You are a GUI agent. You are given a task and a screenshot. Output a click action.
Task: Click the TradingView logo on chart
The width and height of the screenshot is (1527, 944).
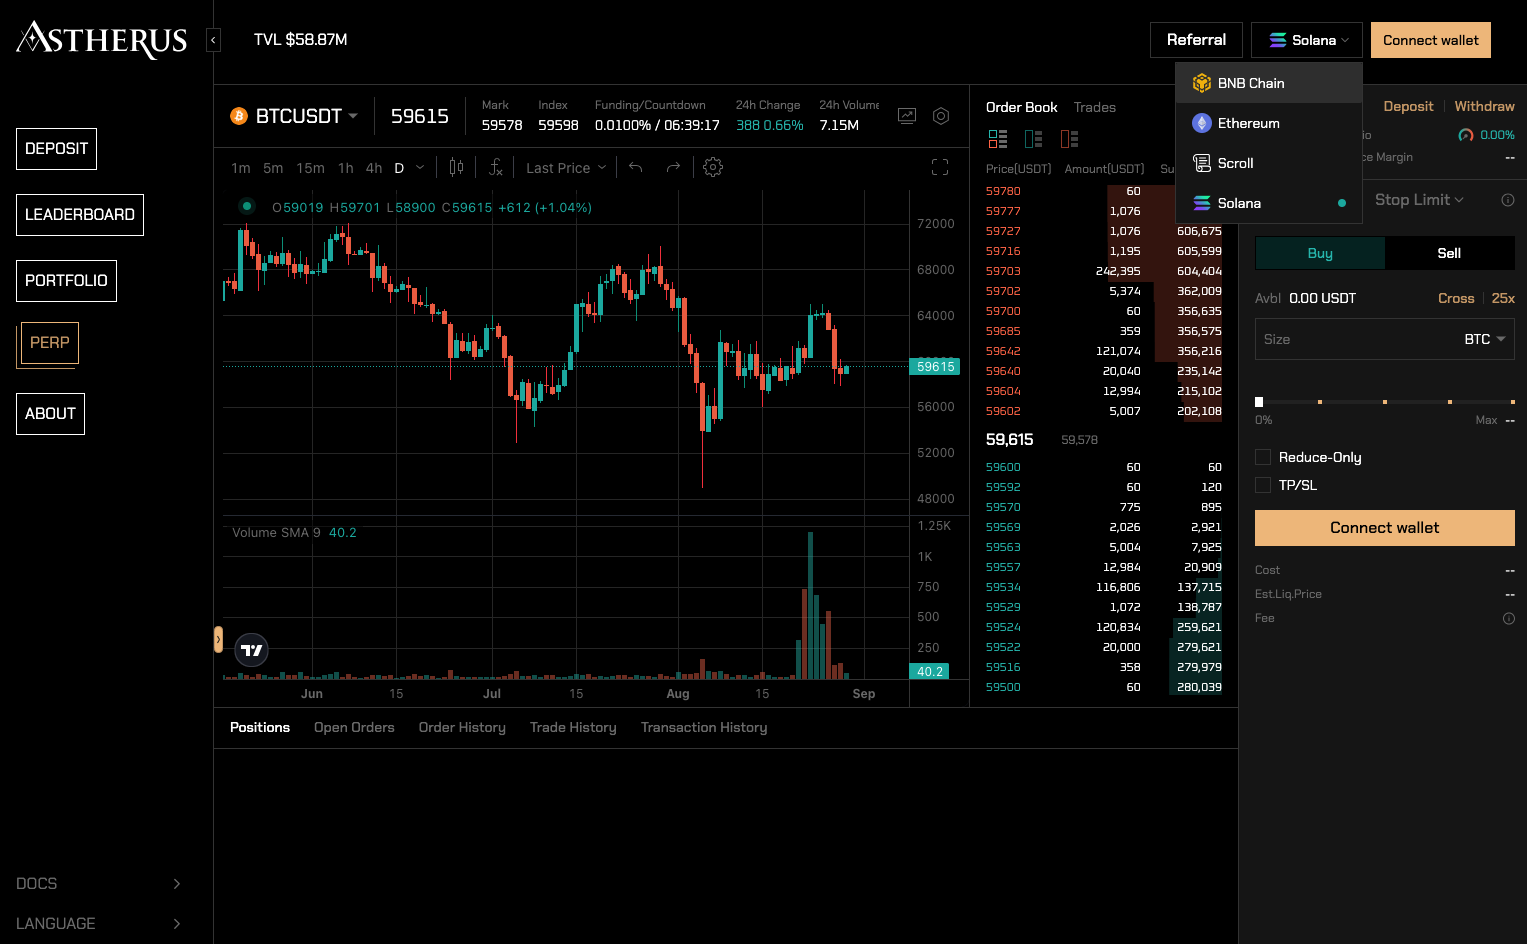coord(252,650)
